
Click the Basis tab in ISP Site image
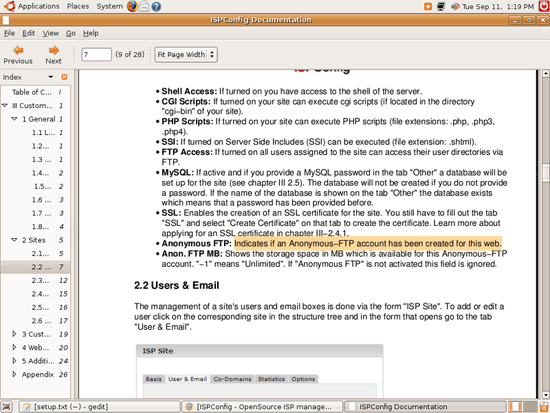tap(154, 379)
